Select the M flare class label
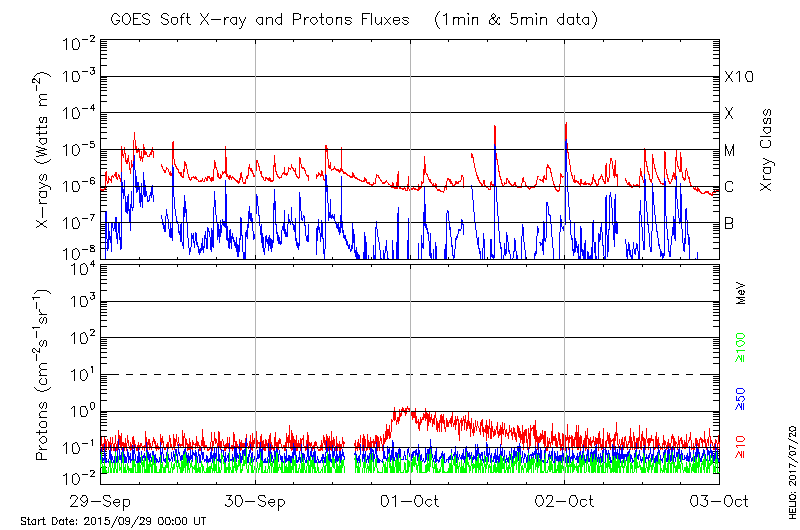 730,151
